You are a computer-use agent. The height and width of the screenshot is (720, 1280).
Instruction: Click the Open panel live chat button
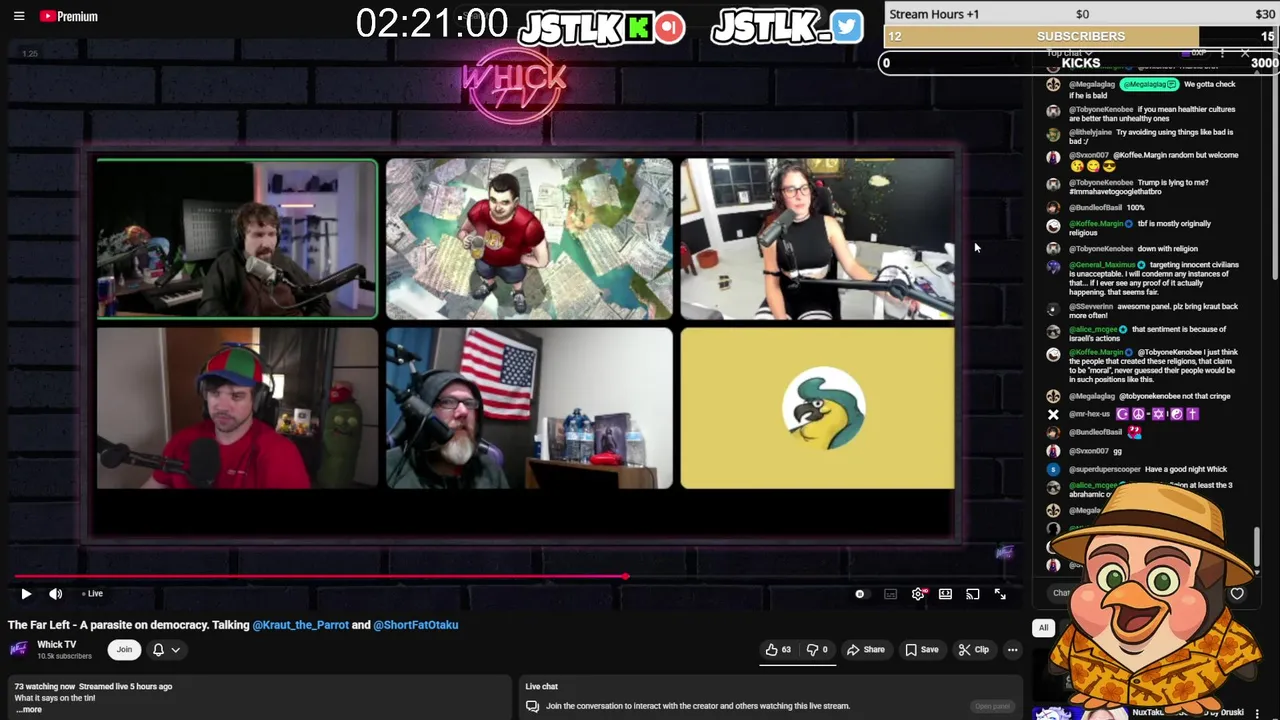point(992,706)
